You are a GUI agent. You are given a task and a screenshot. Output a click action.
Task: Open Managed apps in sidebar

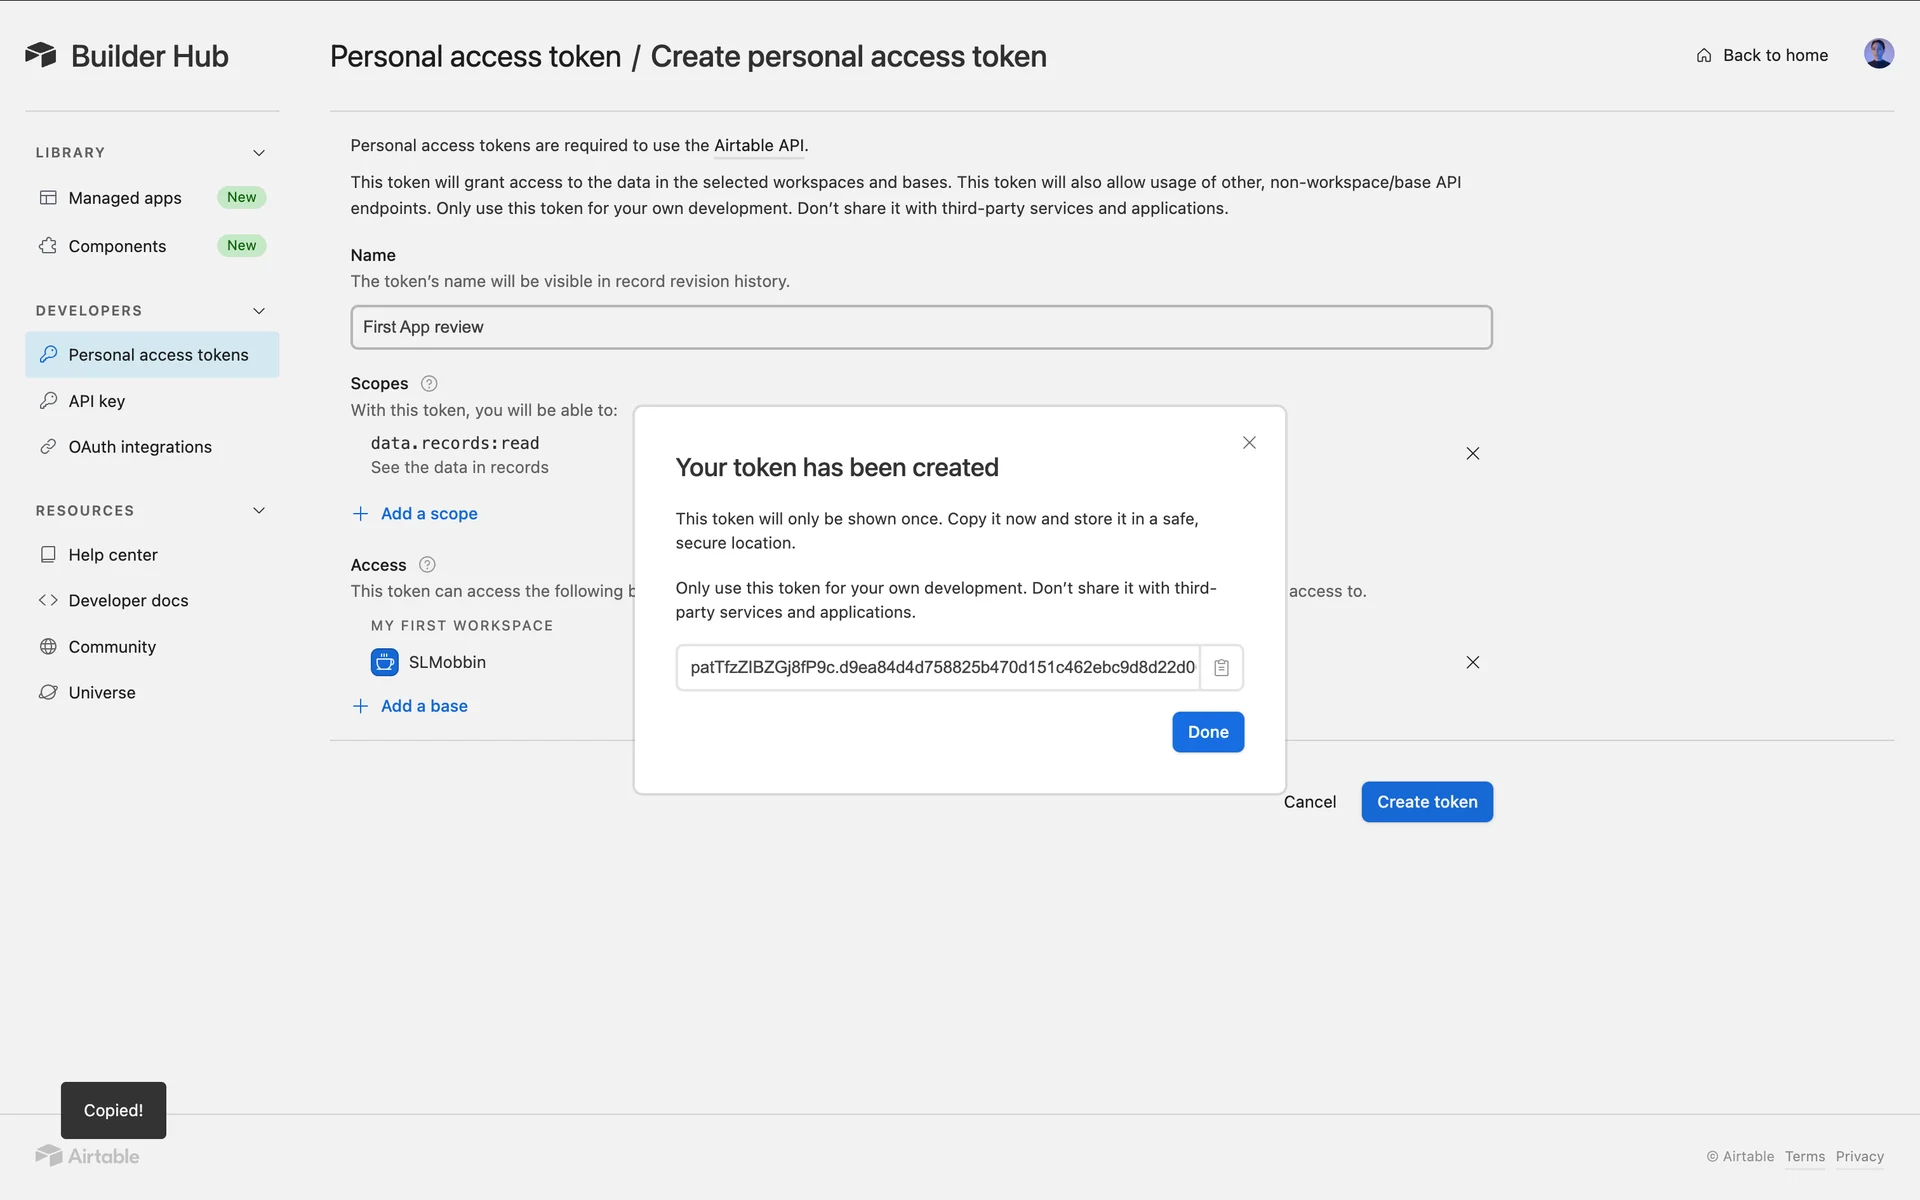(x=125, y=198)
